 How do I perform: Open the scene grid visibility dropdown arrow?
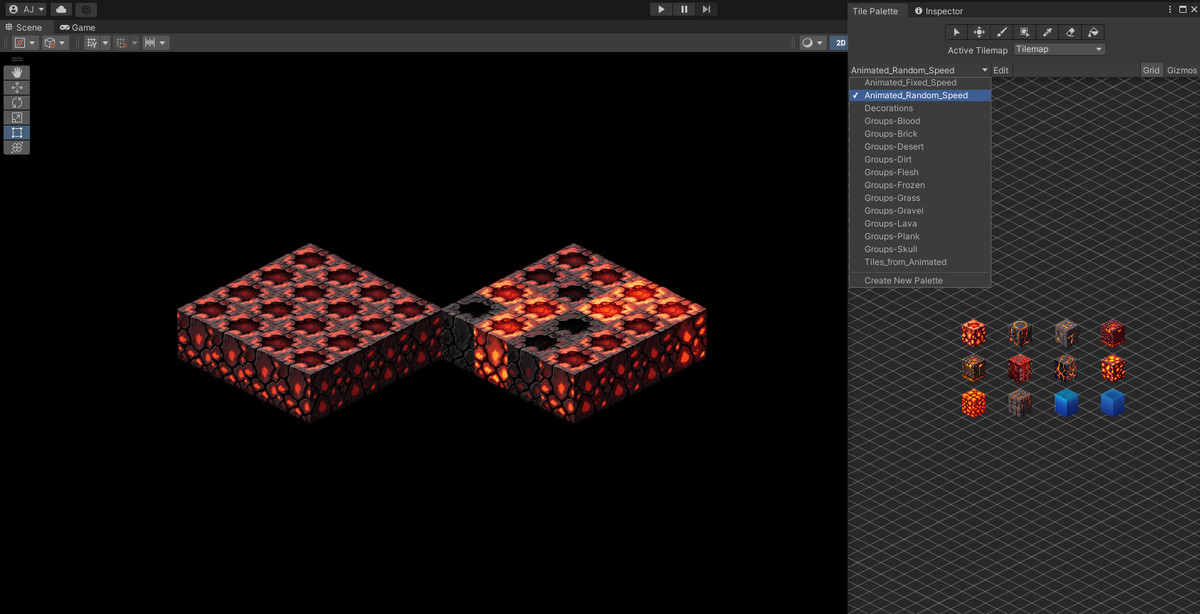(103, 42)
